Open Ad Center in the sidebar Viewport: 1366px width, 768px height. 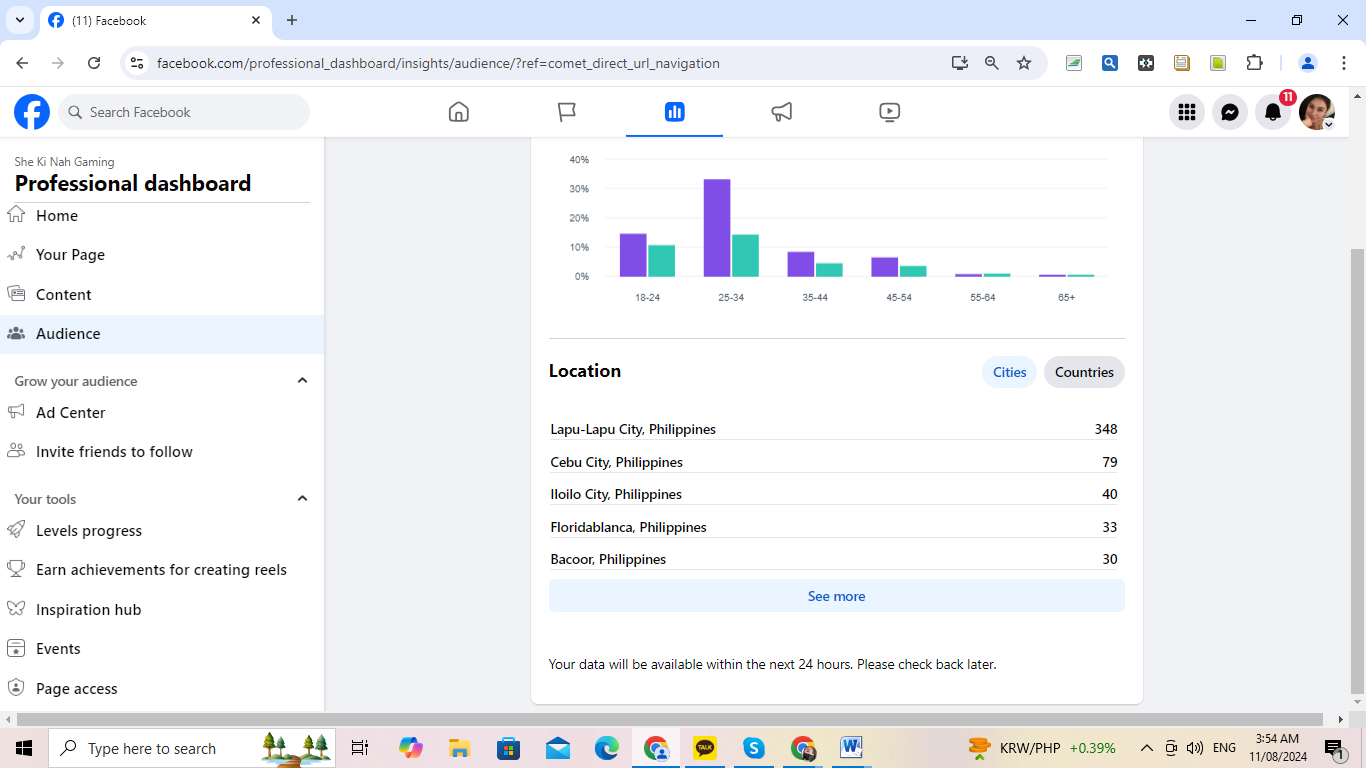(x=162, y=412)
